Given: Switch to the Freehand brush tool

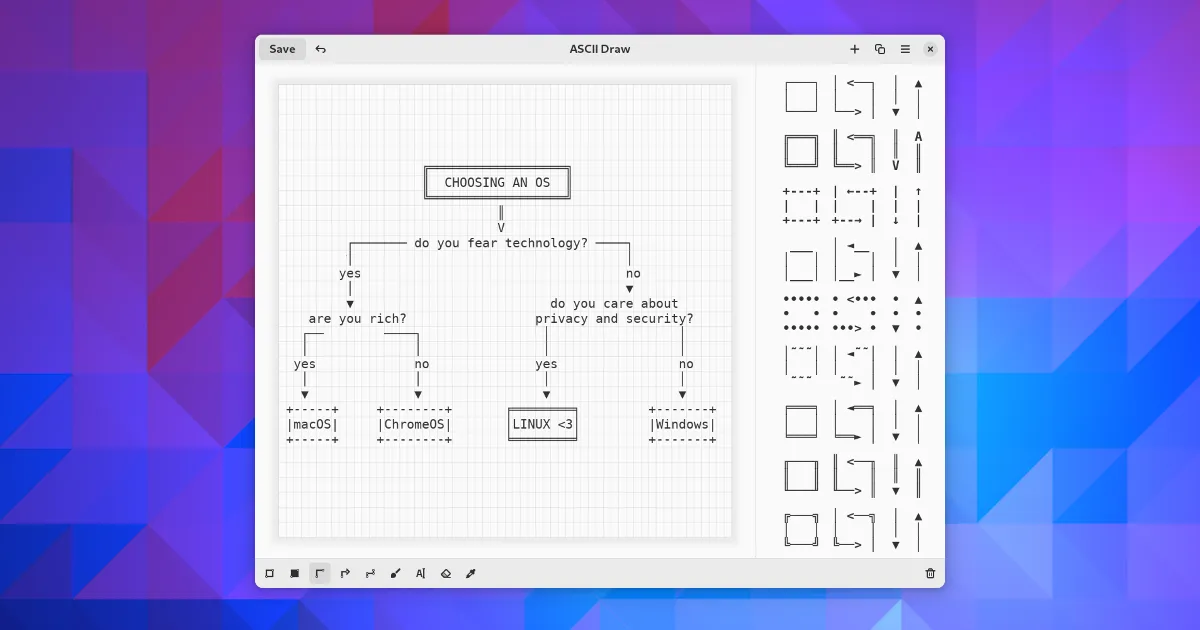Looking at the screenshot, I should tap(395, 573).
